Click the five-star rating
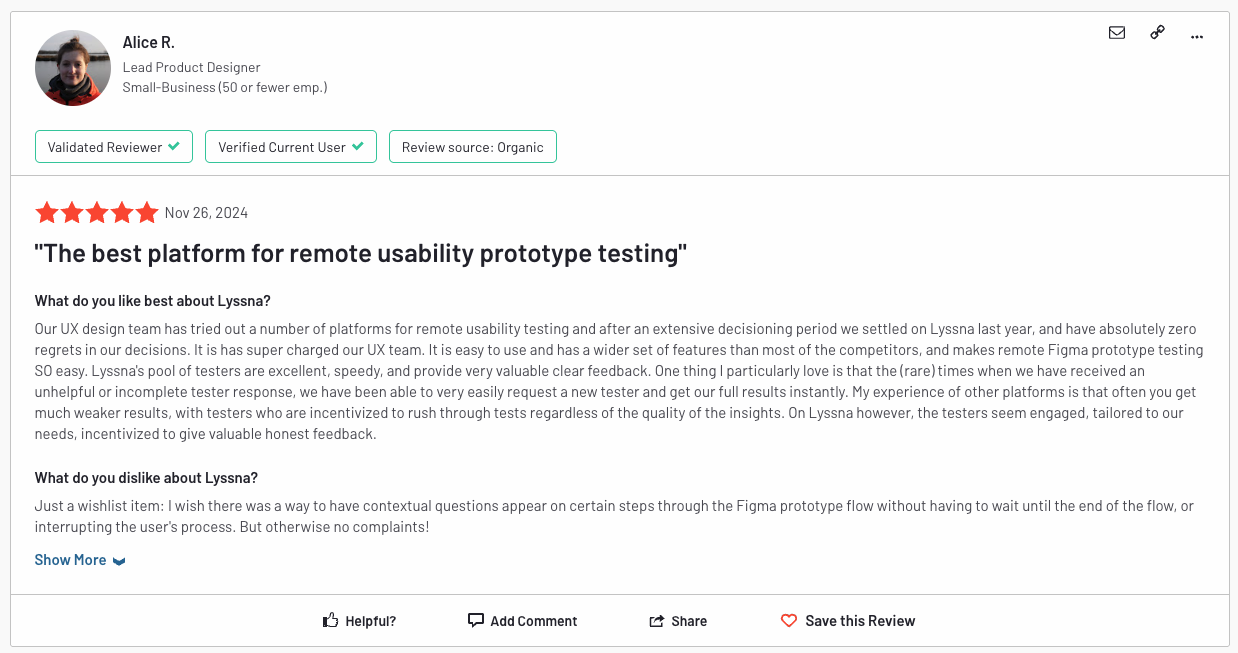This screenshot has height=653, width=1238. pyautogui.click(x=97, y=213)
